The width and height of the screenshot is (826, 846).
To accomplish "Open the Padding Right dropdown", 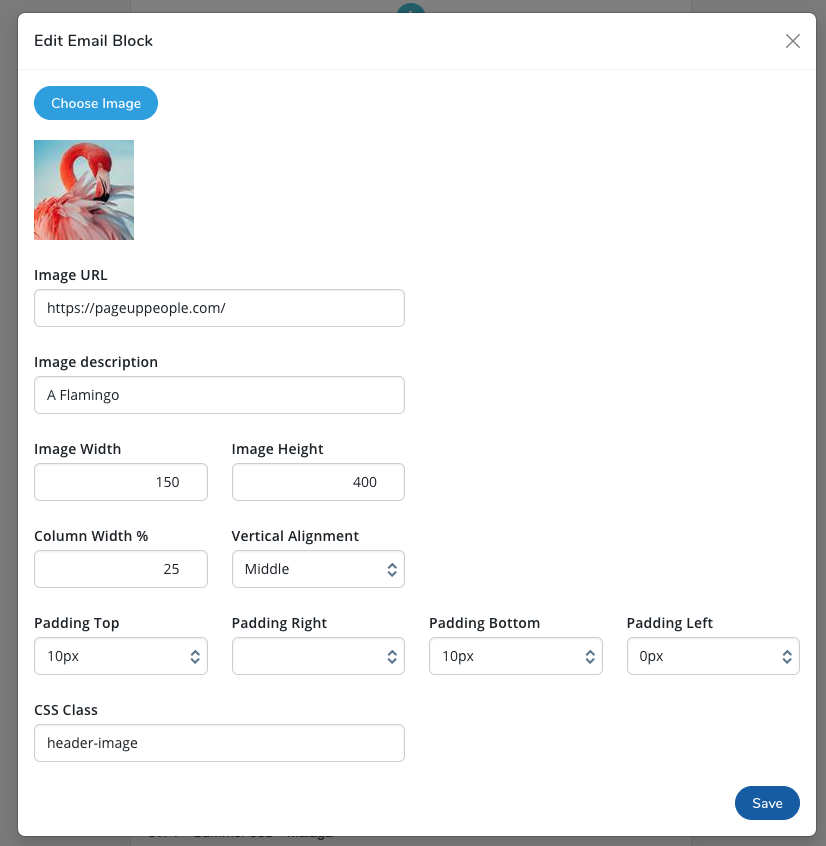I will (318, 656).
